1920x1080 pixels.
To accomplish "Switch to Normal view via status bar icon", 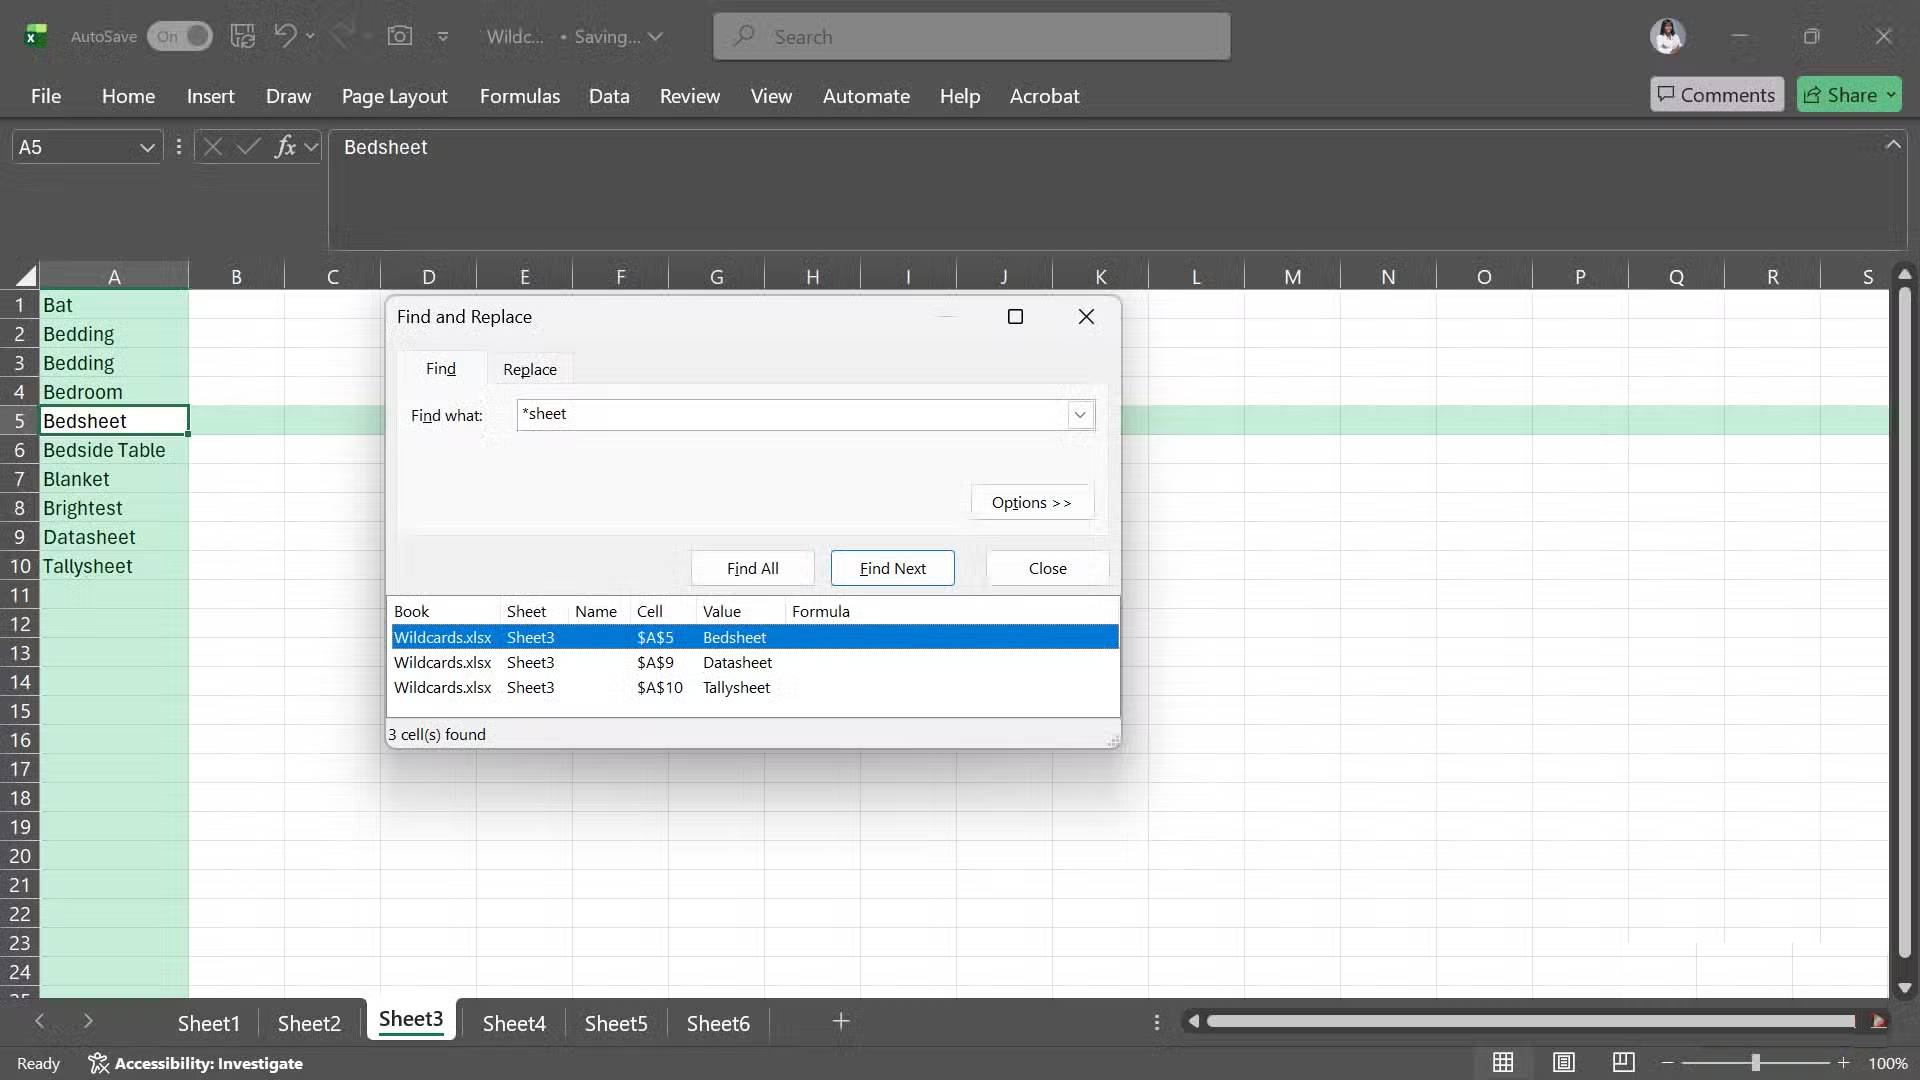I will coord(1504,1063).
